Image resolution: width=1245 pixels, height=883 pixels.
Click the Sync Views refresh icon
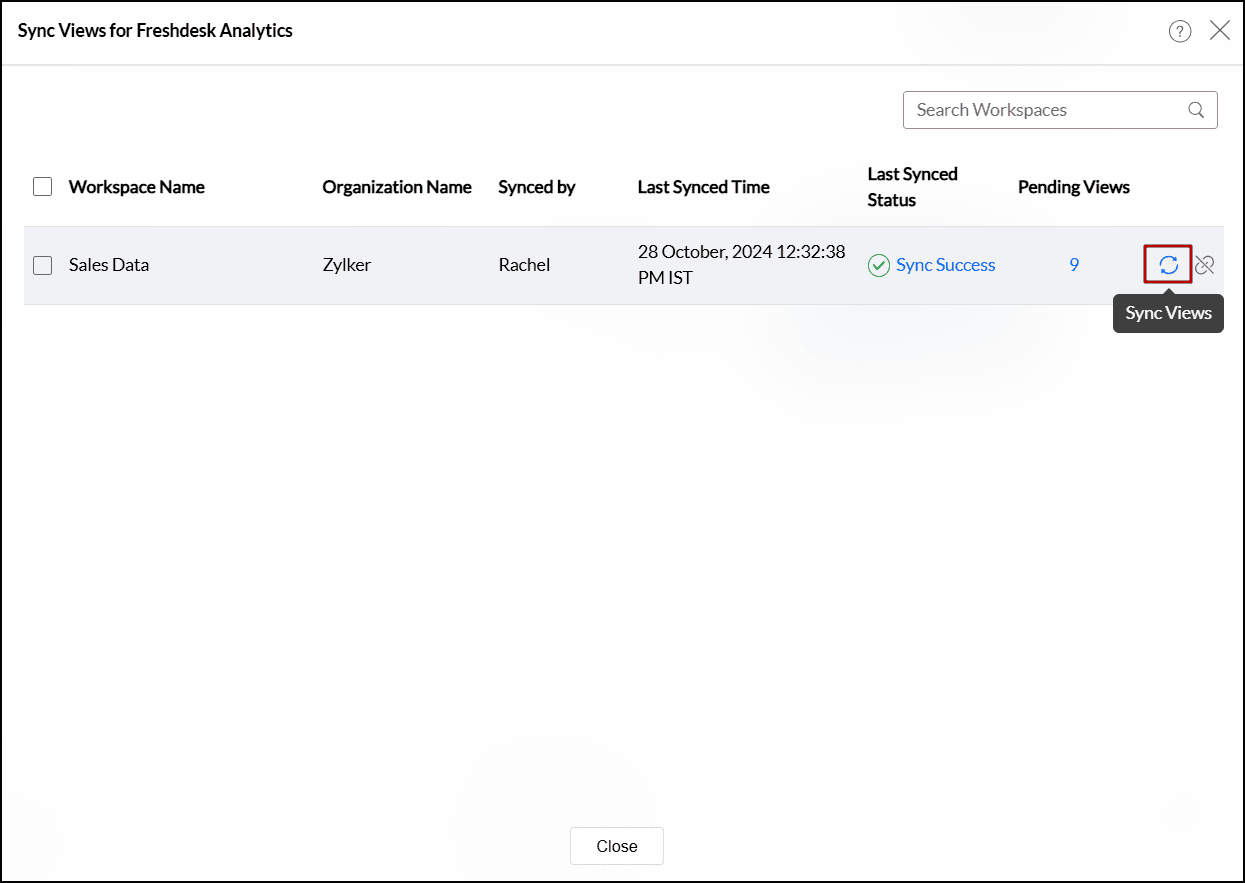pyautogui.click(x=1168, y=265)
